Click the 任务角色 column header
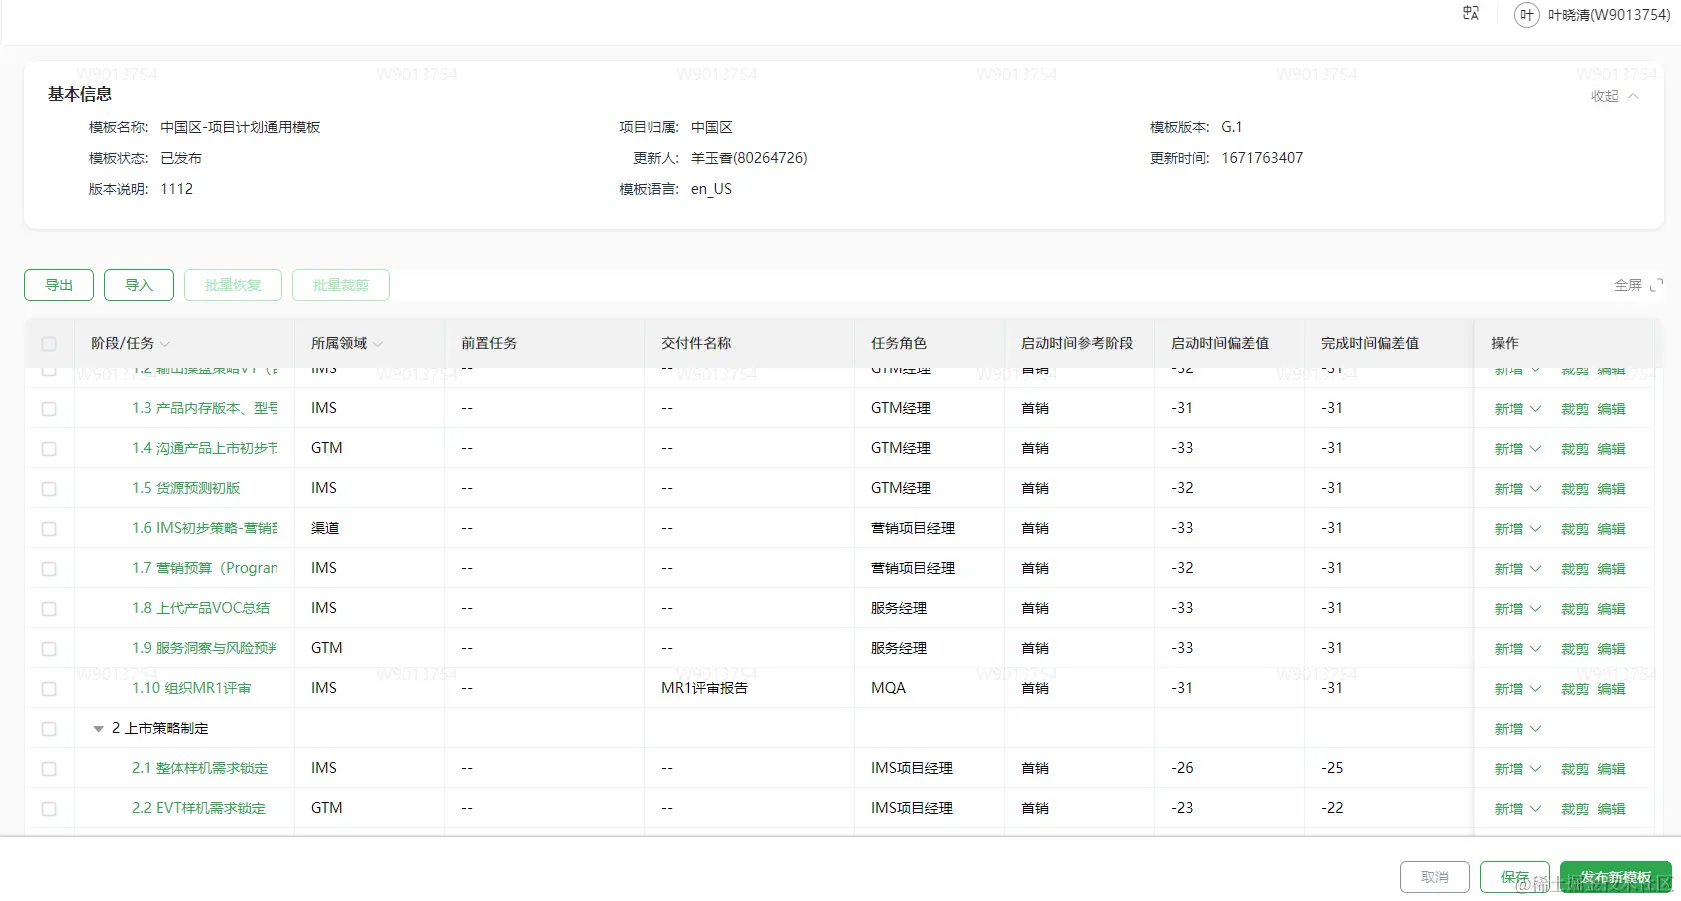This screenshot has height=901, width=1681. pyautogui.click(x=899, y=343)
